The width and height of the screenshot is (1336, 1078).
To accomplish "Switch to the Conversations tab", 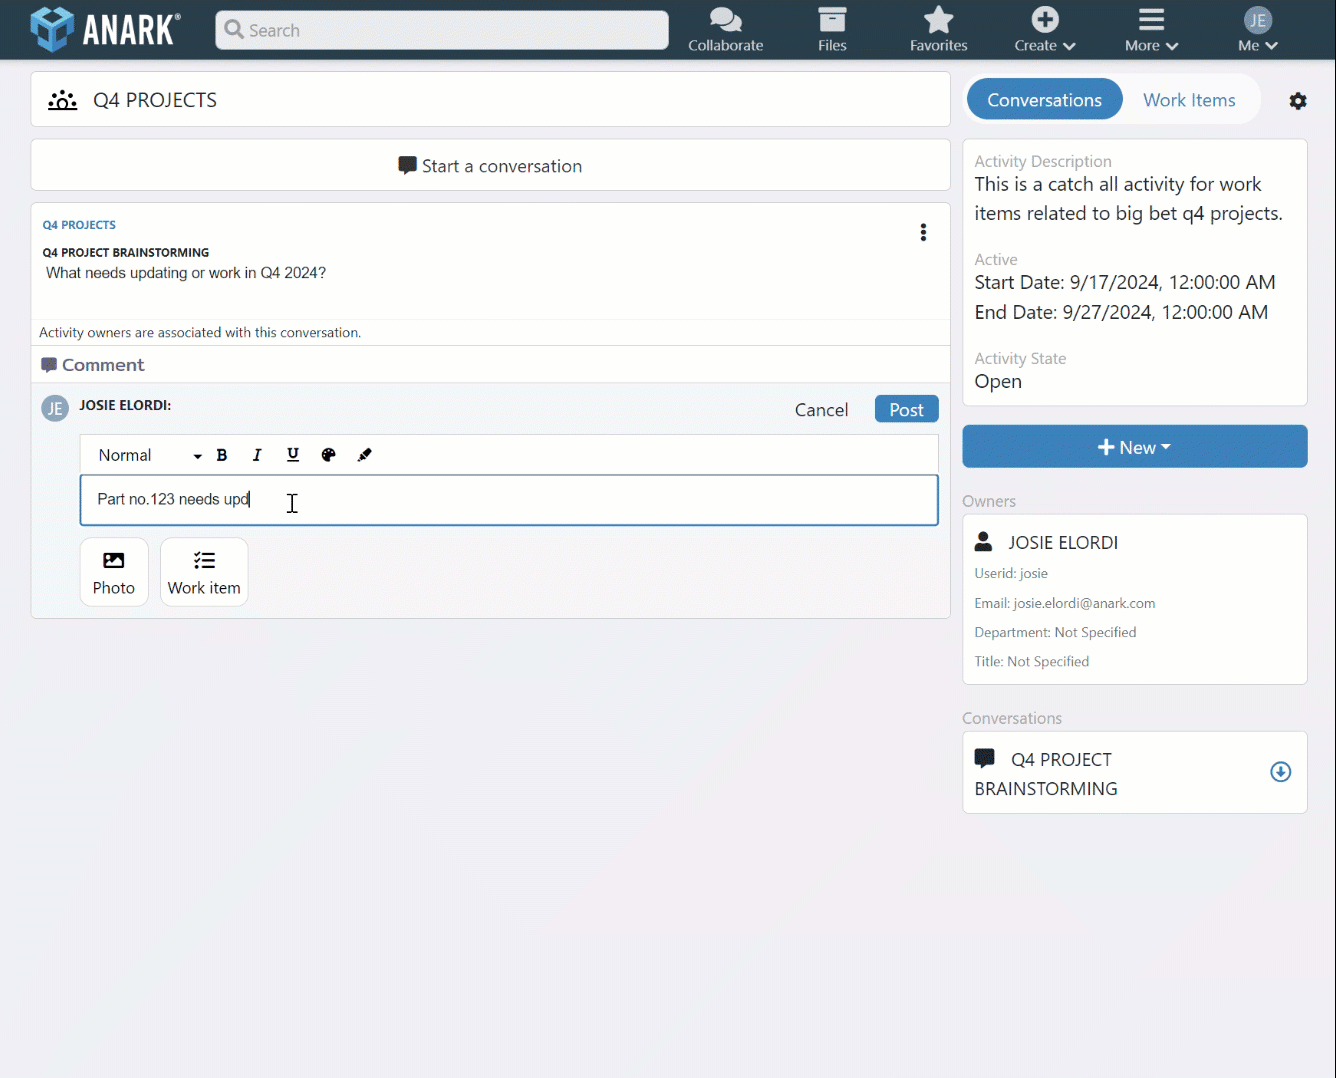I will 1044,100.
